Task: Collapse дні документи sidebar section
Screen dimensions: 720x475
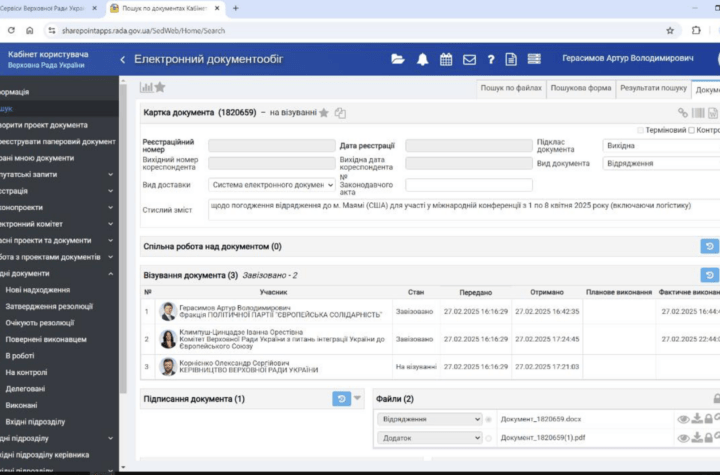Action: click(111, 274)
